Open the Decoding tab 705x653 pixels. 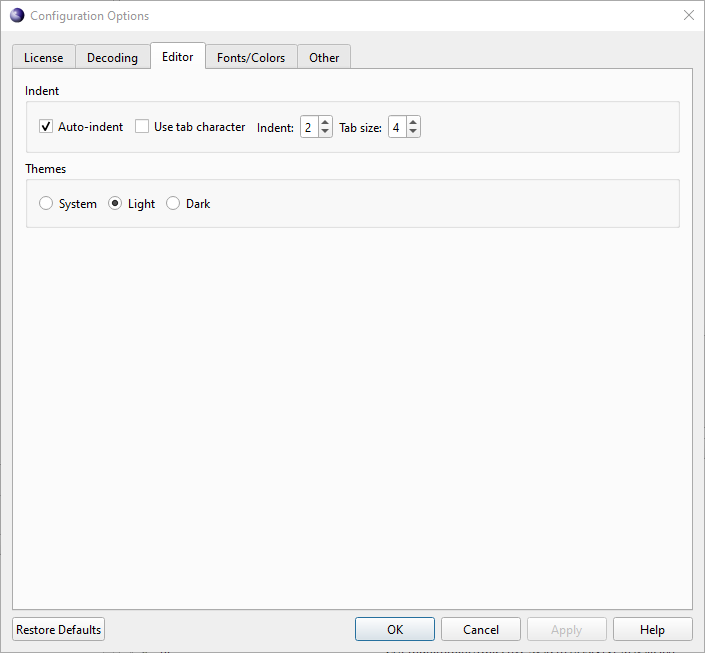[112, 58]
